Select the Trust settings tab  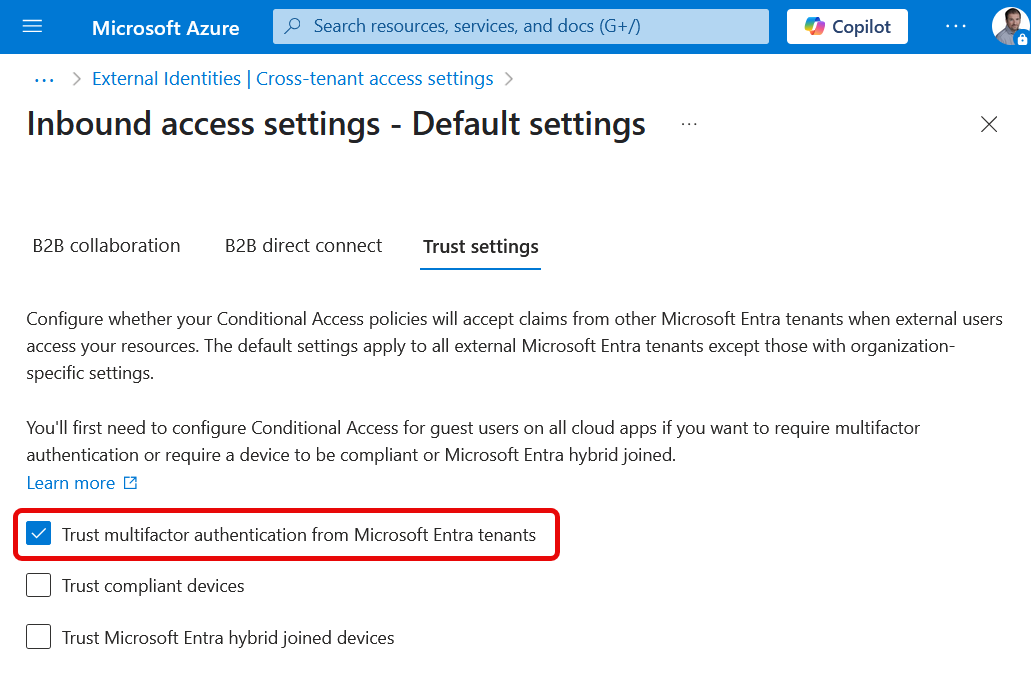pos(480,247)
